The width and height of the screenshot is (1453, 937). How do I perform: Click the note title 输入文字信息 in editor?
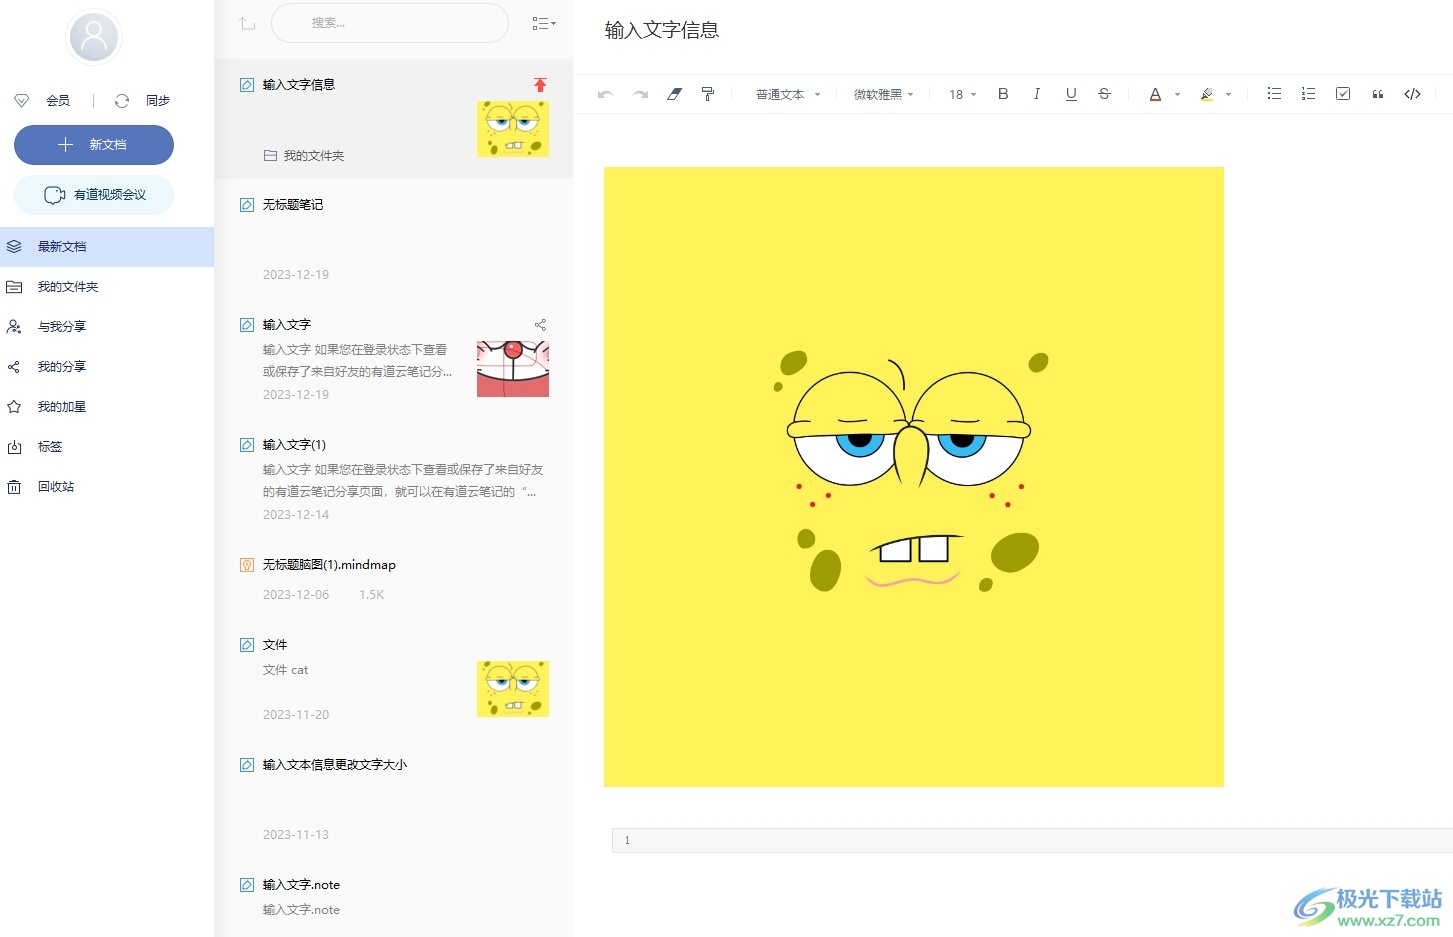click(662, 30)
